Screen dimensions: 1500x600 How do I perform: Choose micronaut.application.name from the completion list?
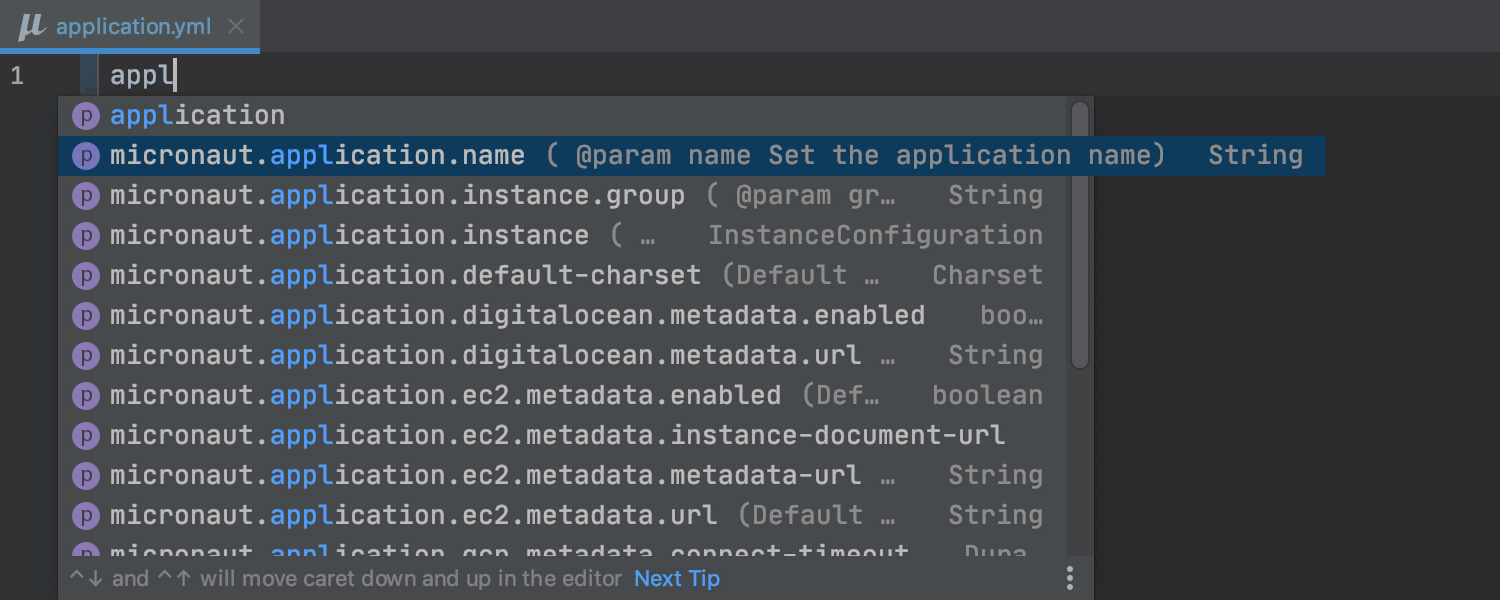pyautogui.click(x=692, y=156)
